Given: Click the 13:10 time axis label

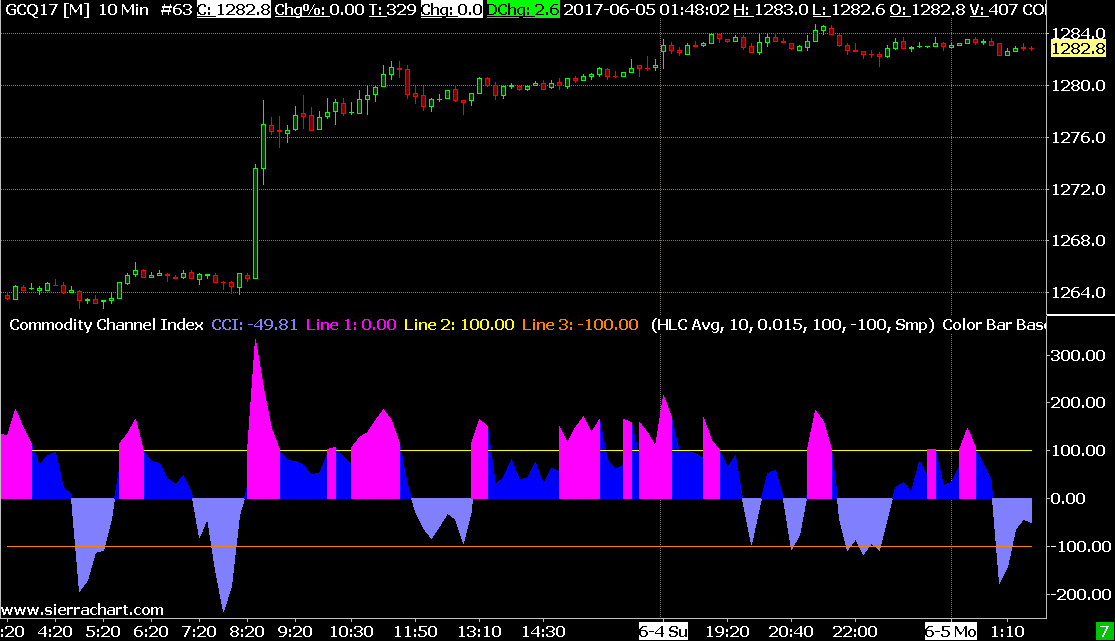Looking at the screenshot, I should [x=479, y=632].
